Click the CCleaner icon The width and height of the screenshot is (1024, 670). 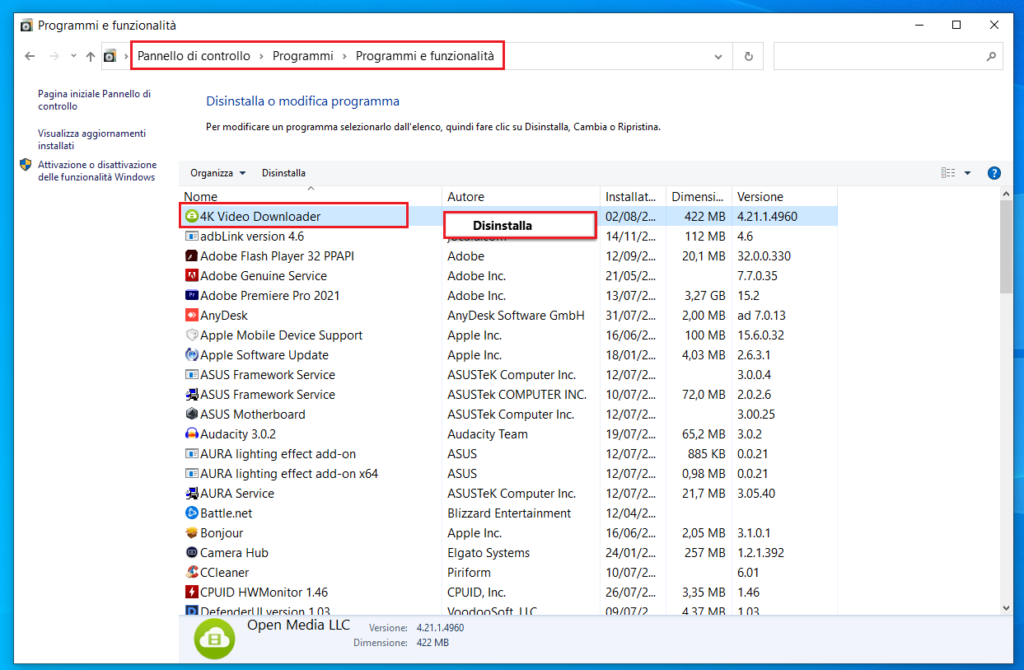(192, 572)
